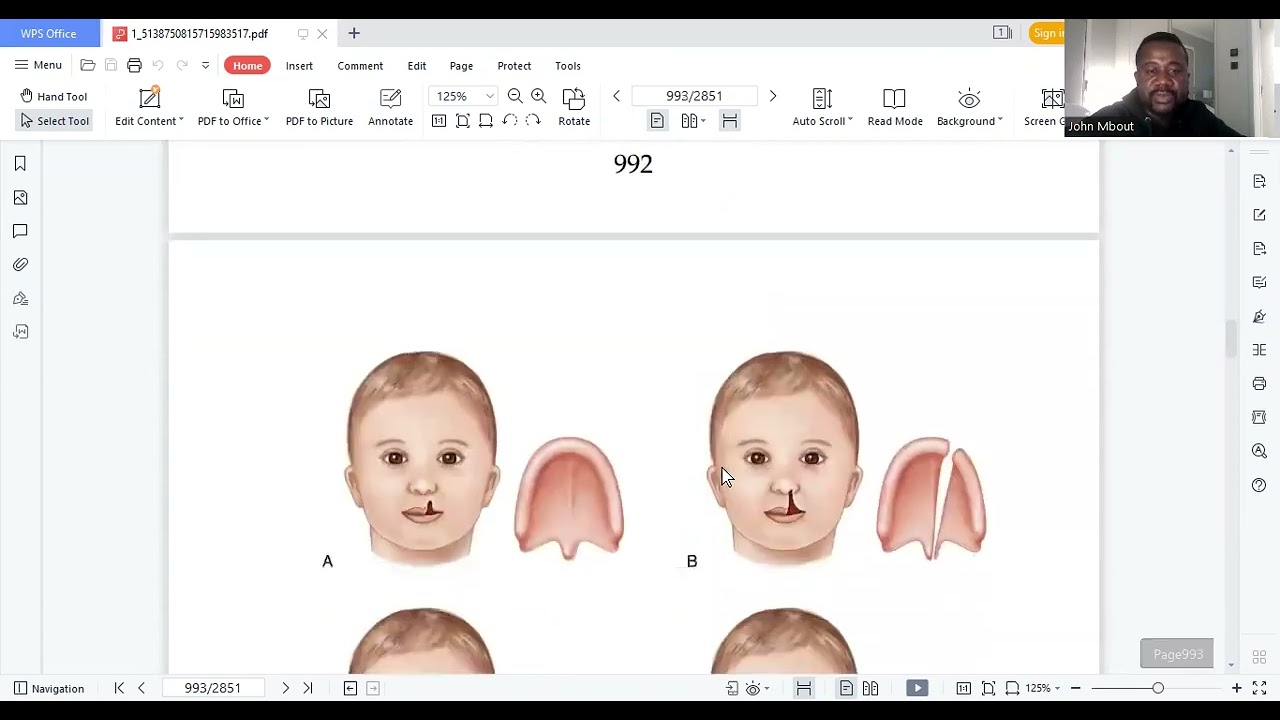1280x720 pixels.
Task: Open the Find magnifier icon in right sidebar
Action: coord(1259,451)
